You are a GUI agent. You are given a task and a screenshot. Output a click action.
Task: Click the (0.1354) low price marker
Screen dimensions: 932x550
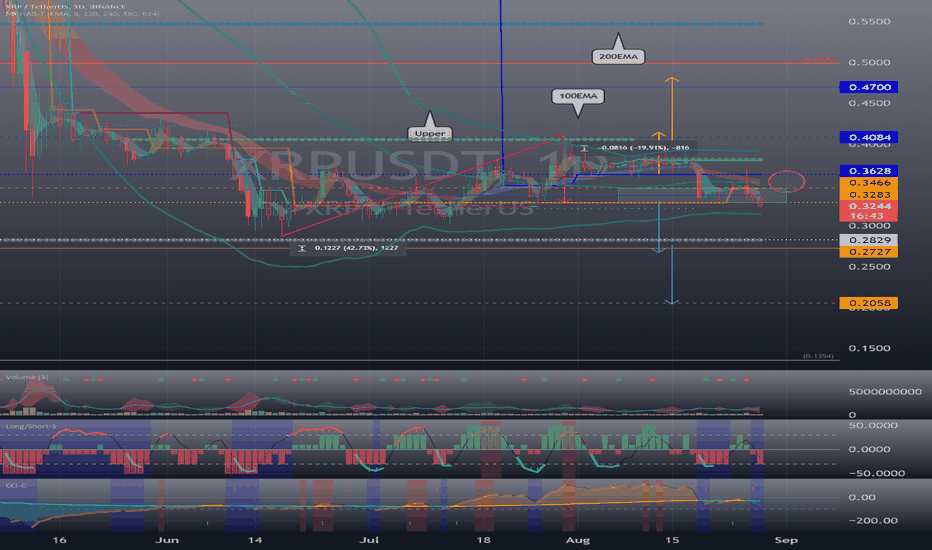tap(818, 356)
